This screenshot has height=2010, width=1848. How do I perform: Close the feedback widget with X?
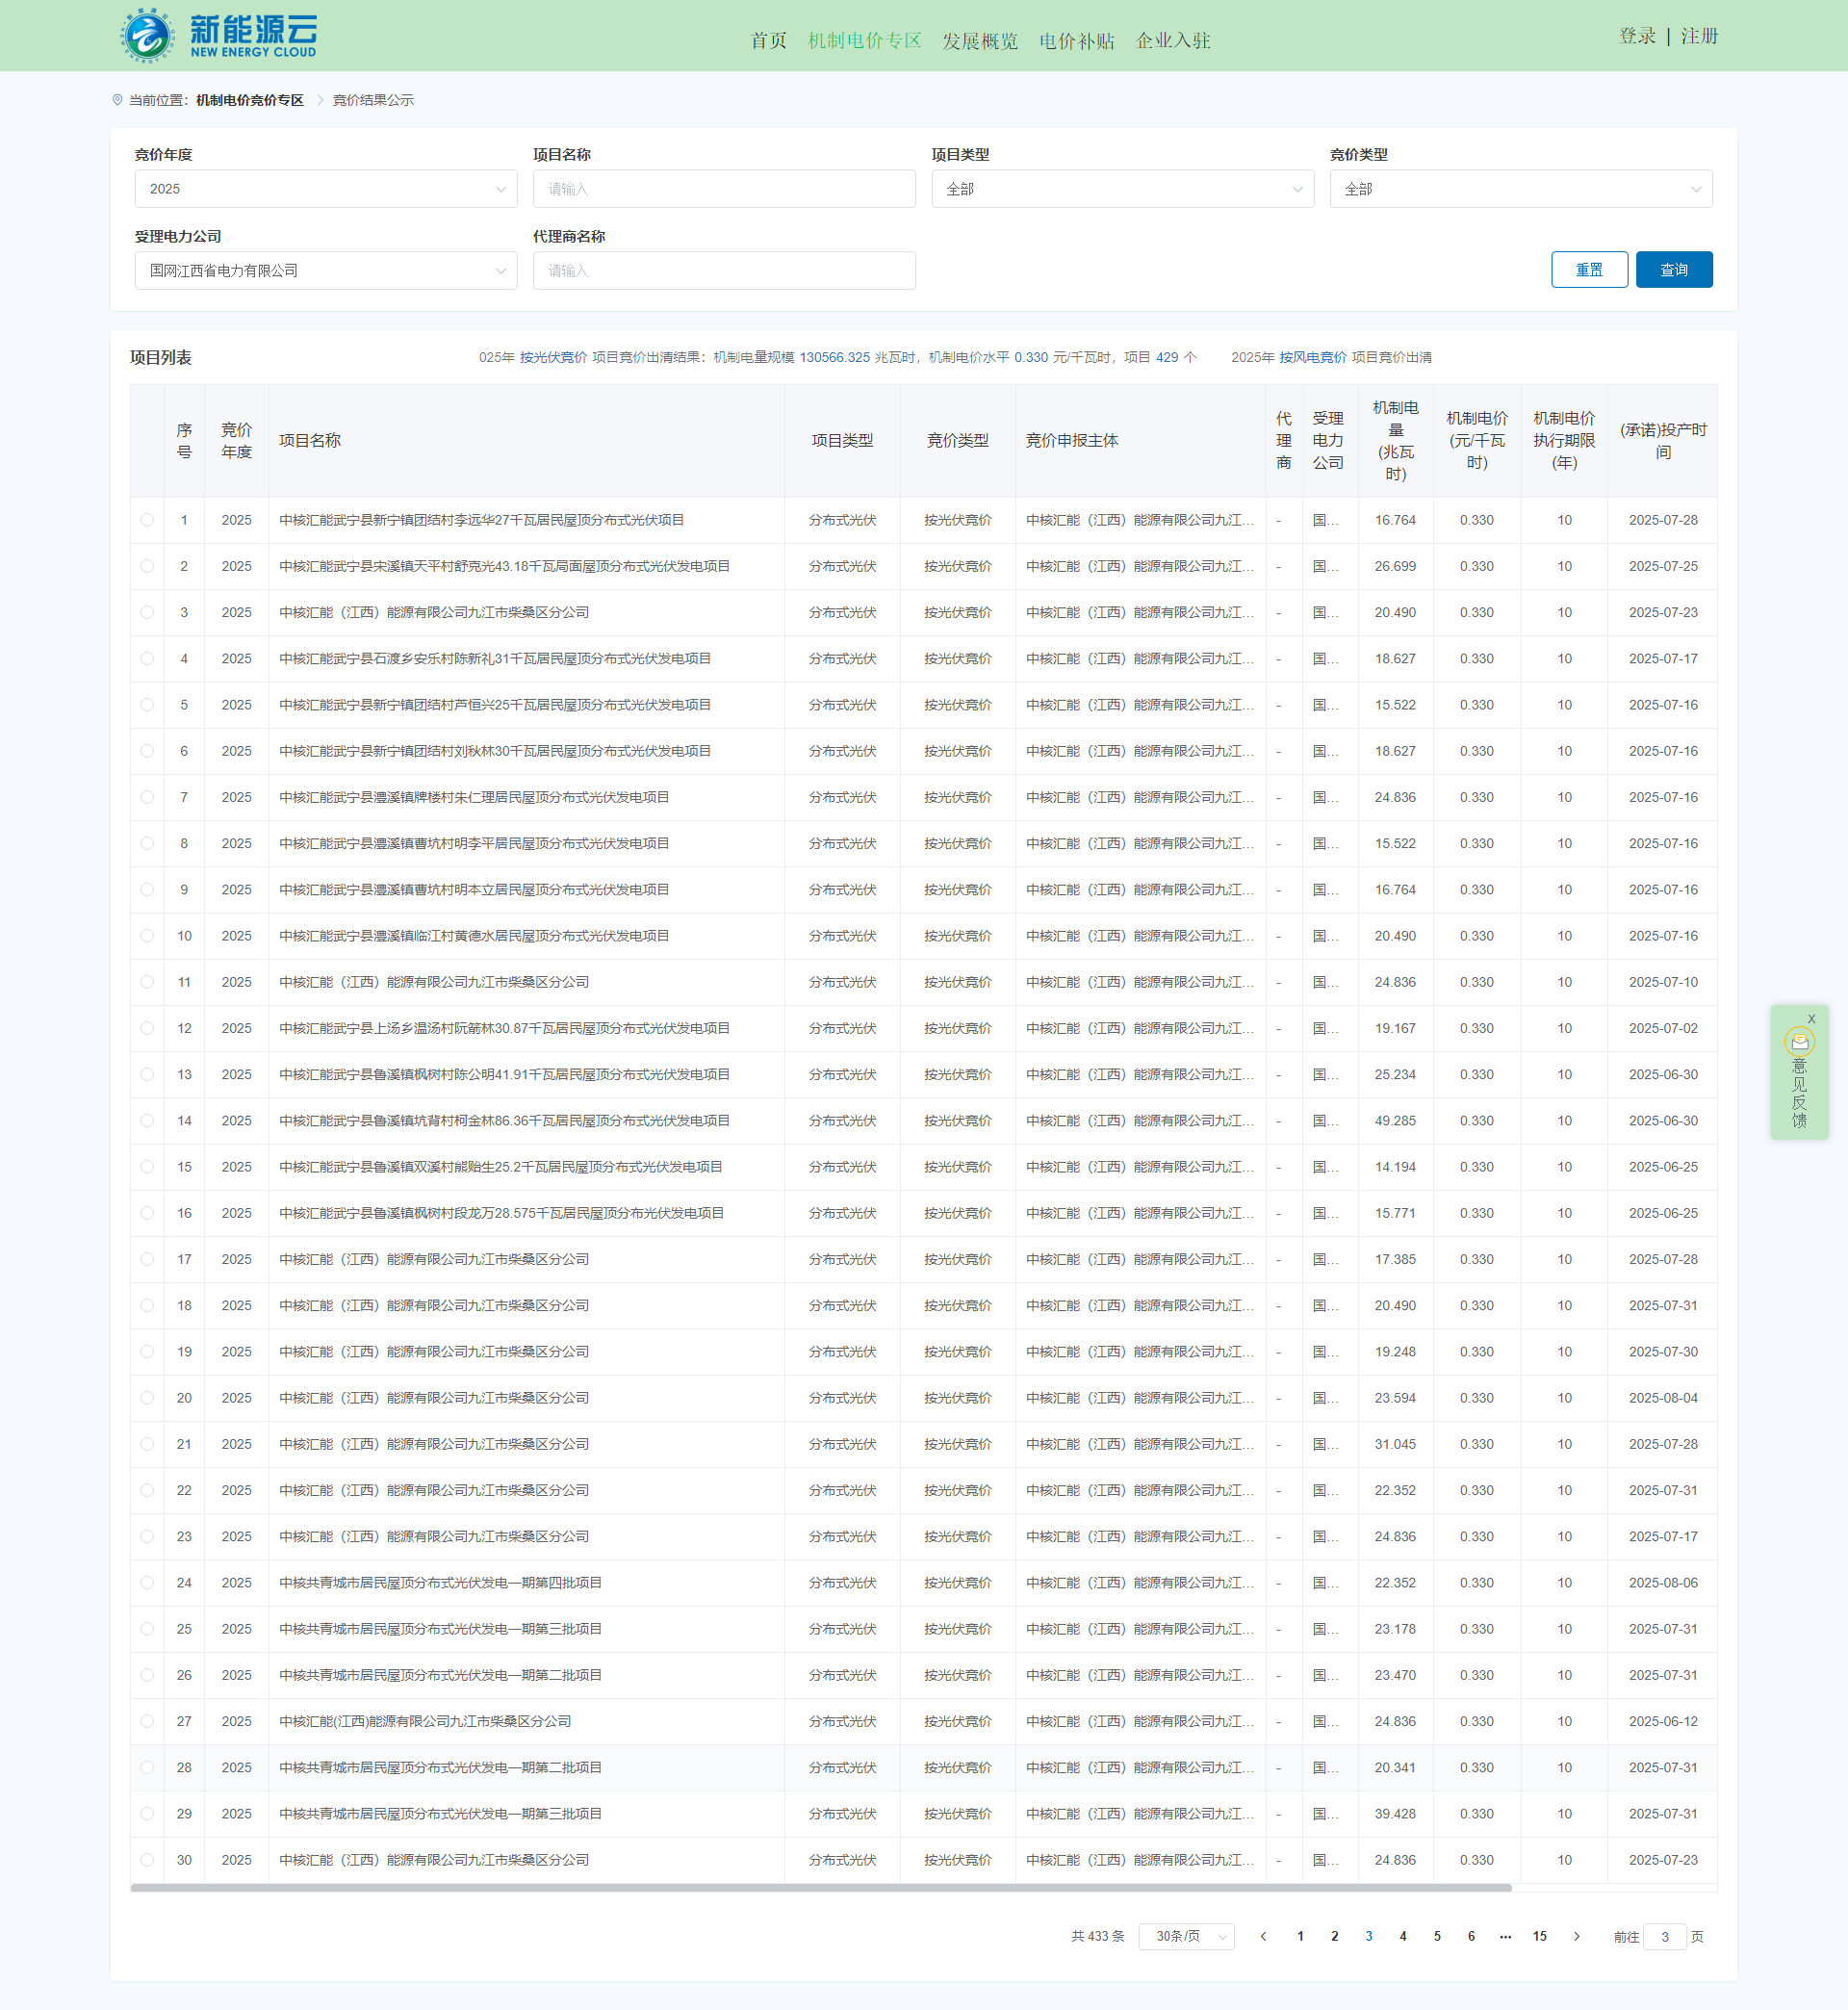click(x=1811, y=1019)
